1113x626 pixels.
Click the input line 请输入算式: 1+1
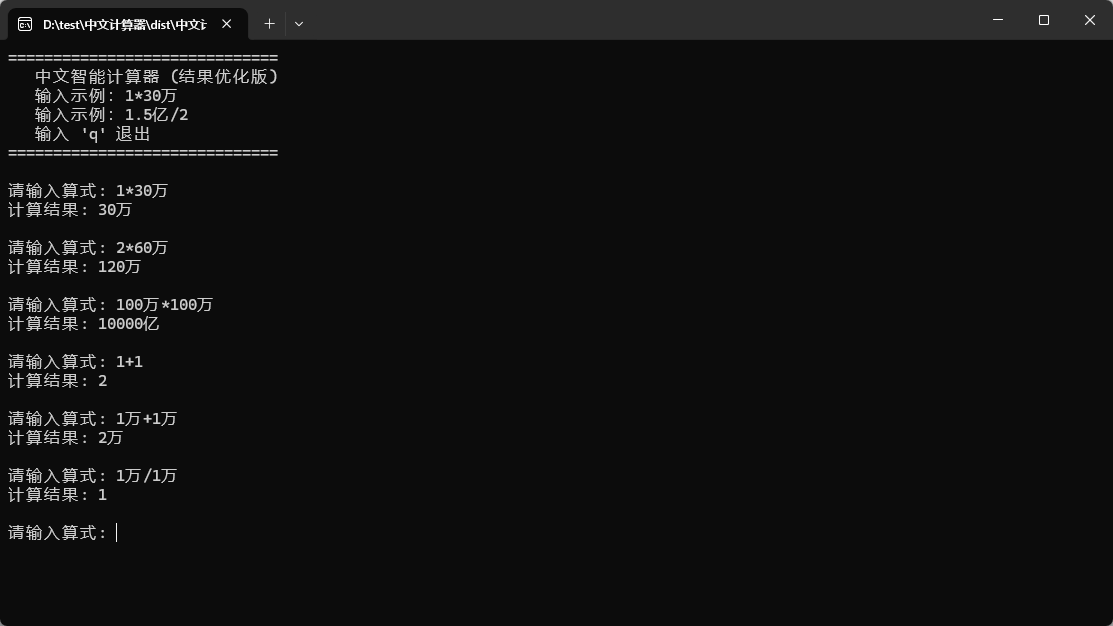(x=75, y=362)
